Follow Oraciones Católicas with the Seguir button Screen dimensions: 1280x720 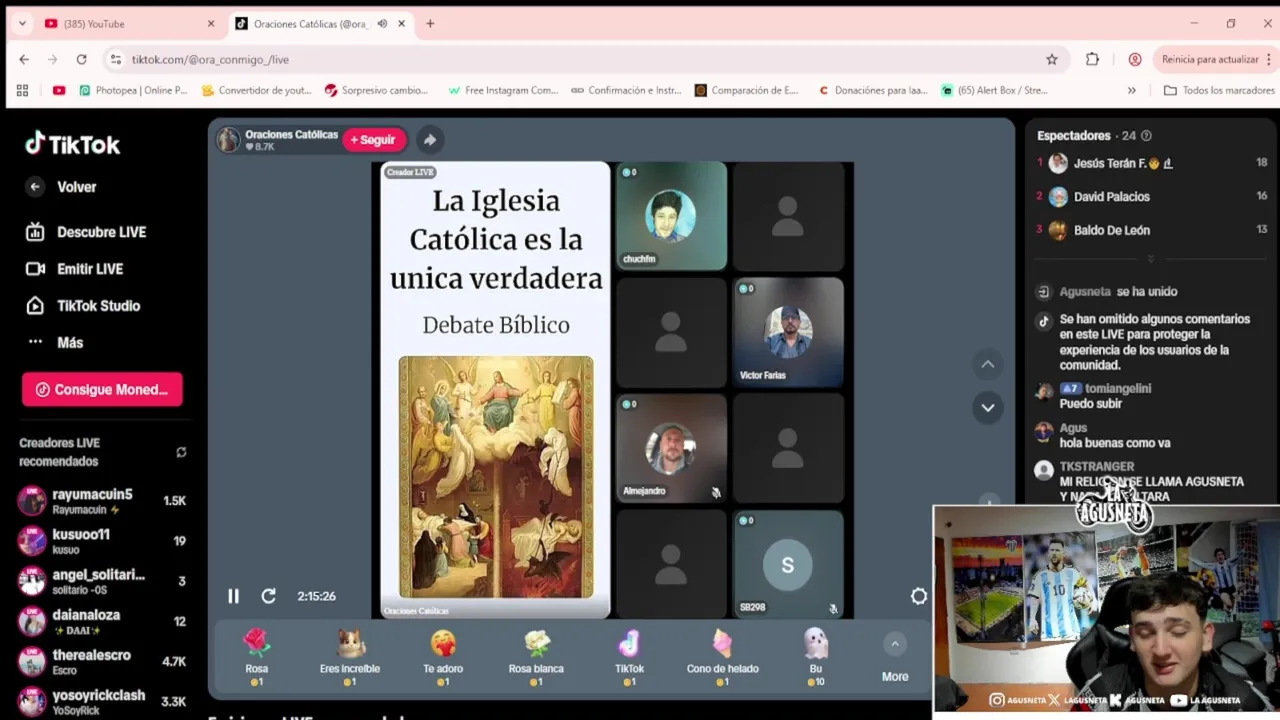[x=374, y=140]
